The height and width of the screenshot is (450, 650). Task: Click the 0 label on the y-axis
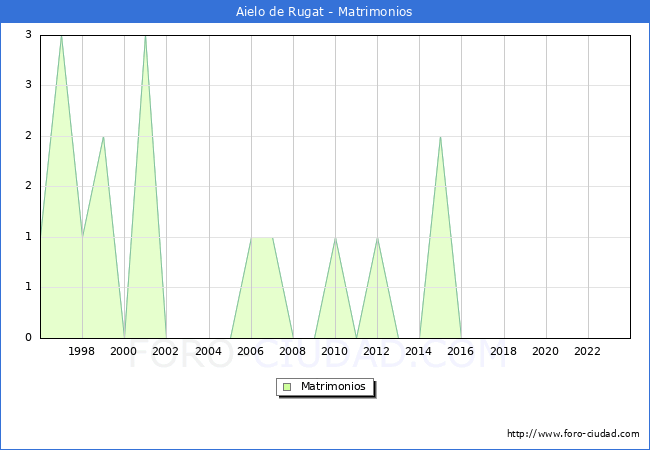tap(29, 337)
